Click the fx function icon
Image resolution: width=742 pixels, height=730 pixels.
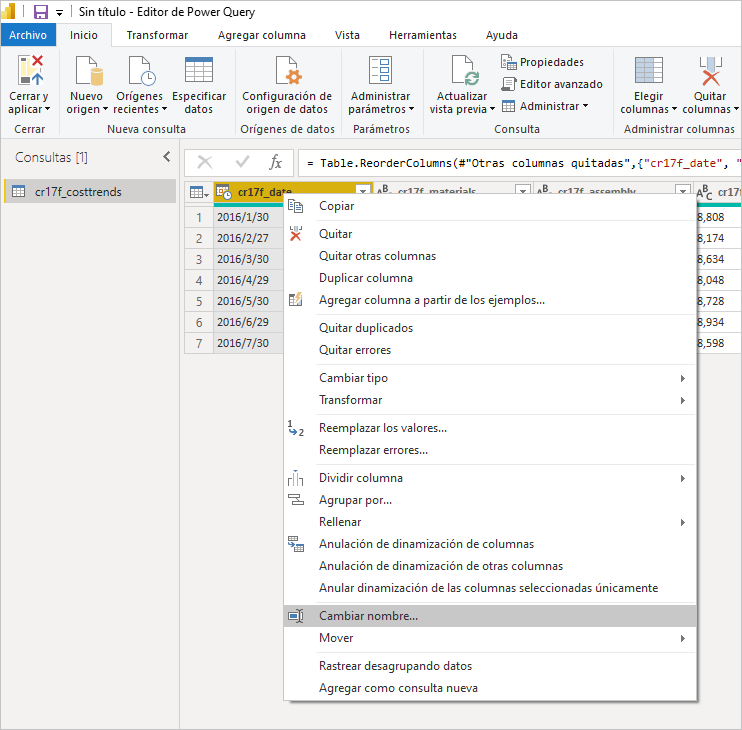(275, 163)
